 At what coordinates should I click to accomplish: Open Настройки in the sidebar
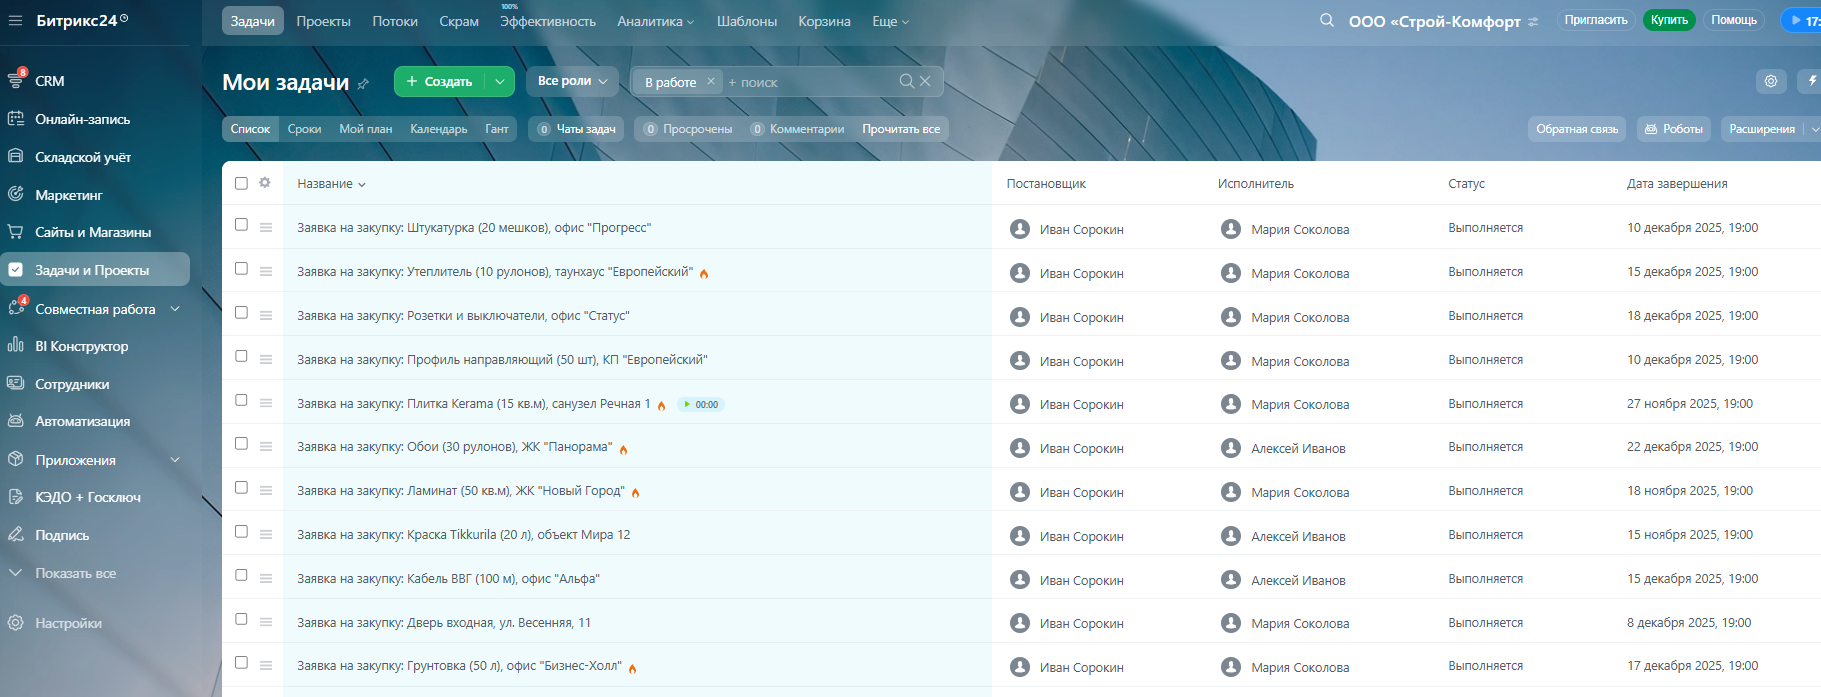(x=68, y=623)
